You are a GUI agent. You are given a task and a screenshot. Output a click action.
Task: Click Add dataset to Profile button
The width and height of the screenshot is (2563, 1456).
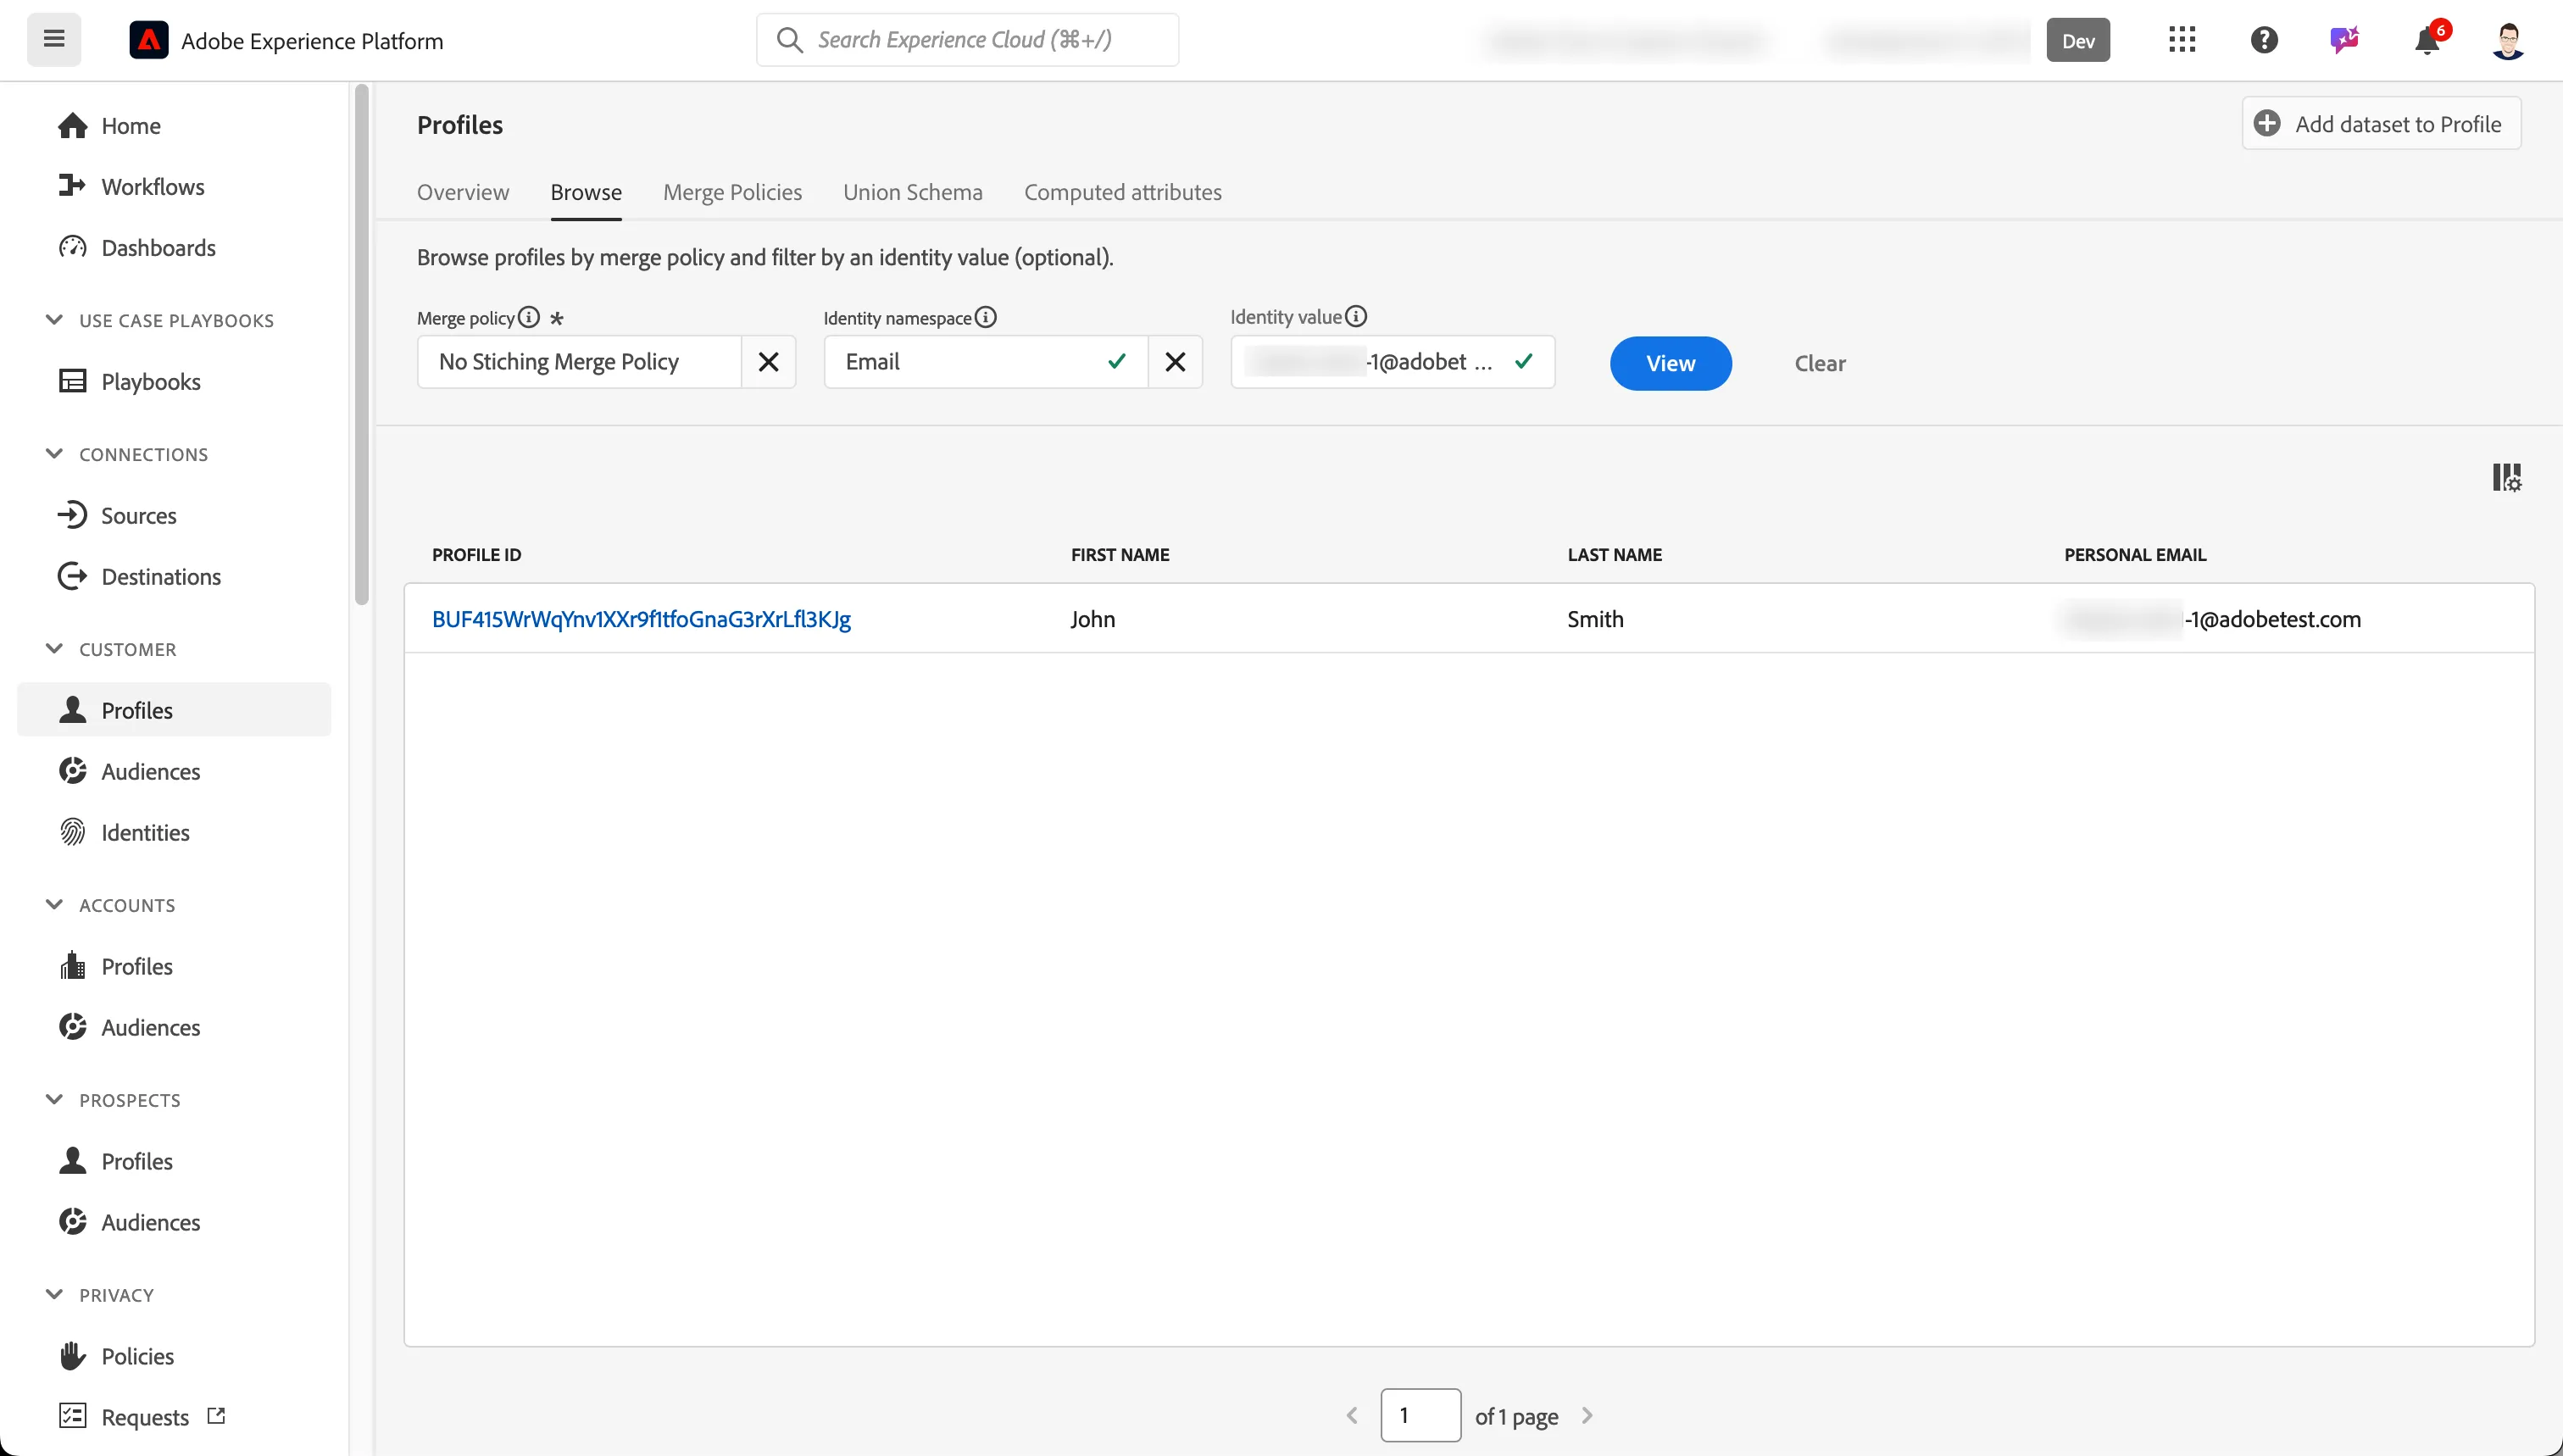pos(2381,124)
